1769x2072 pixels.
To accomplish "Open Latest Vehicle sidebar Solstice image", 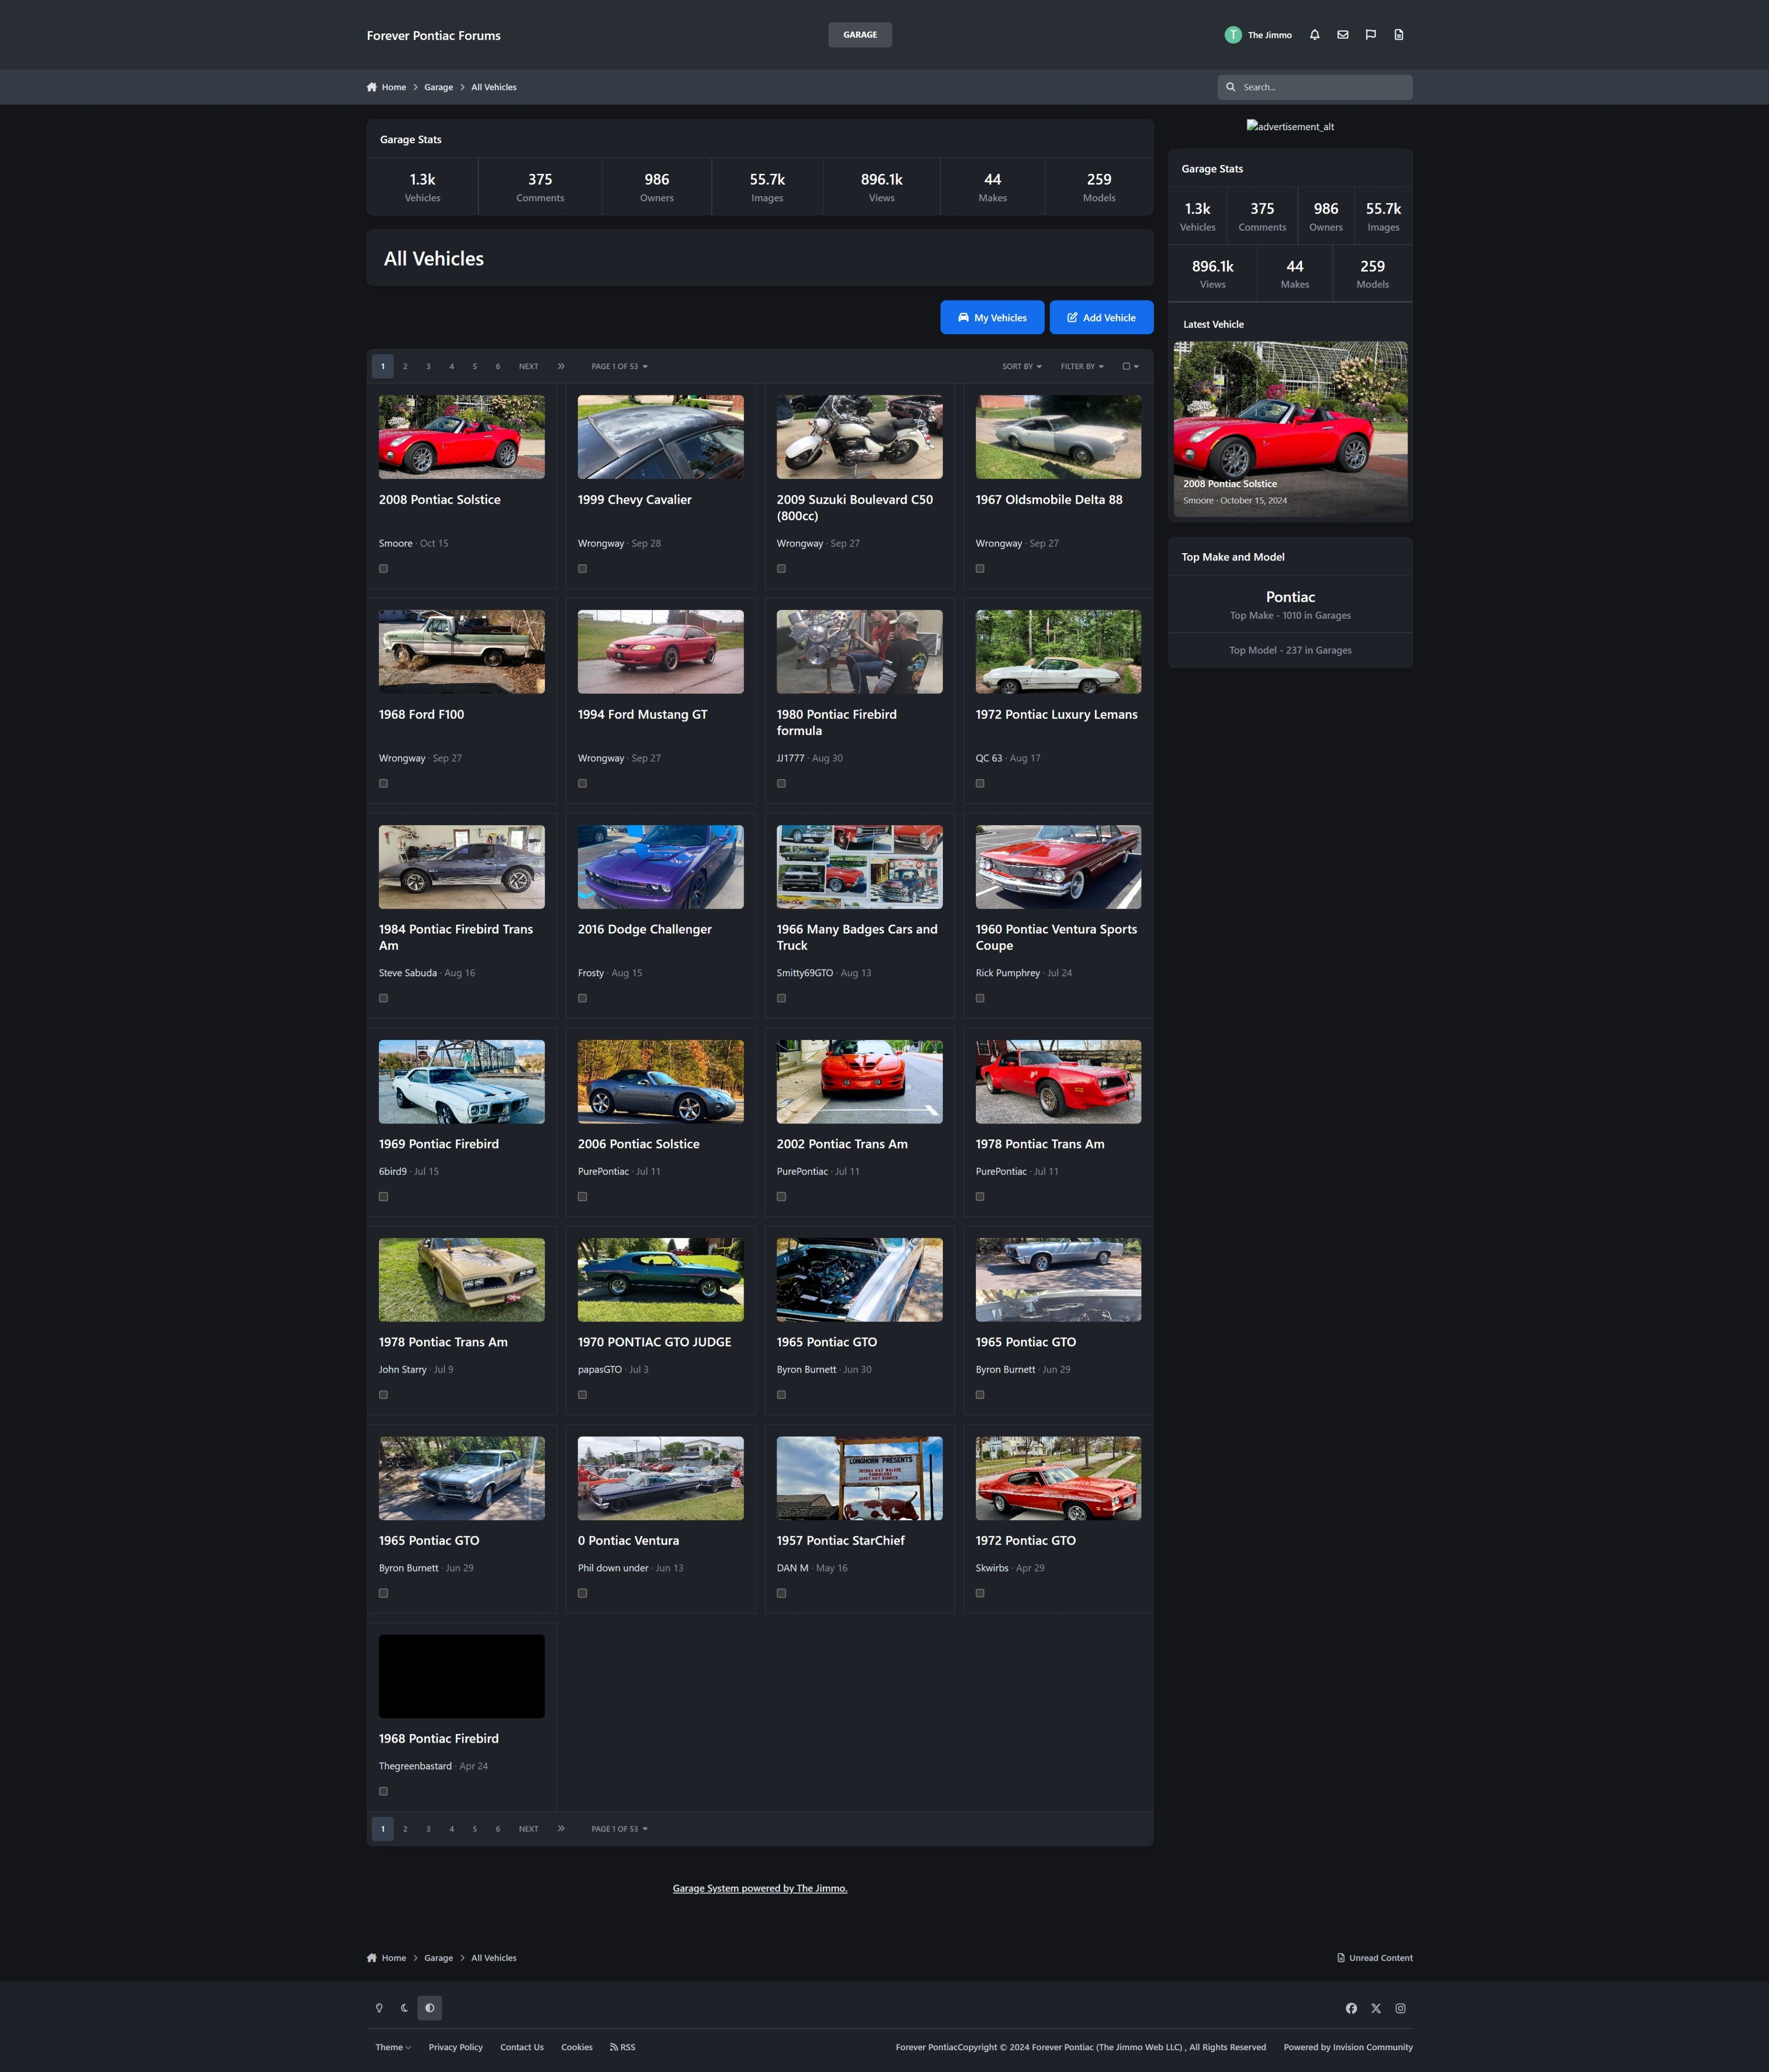I will click(x=1290, y=429).
